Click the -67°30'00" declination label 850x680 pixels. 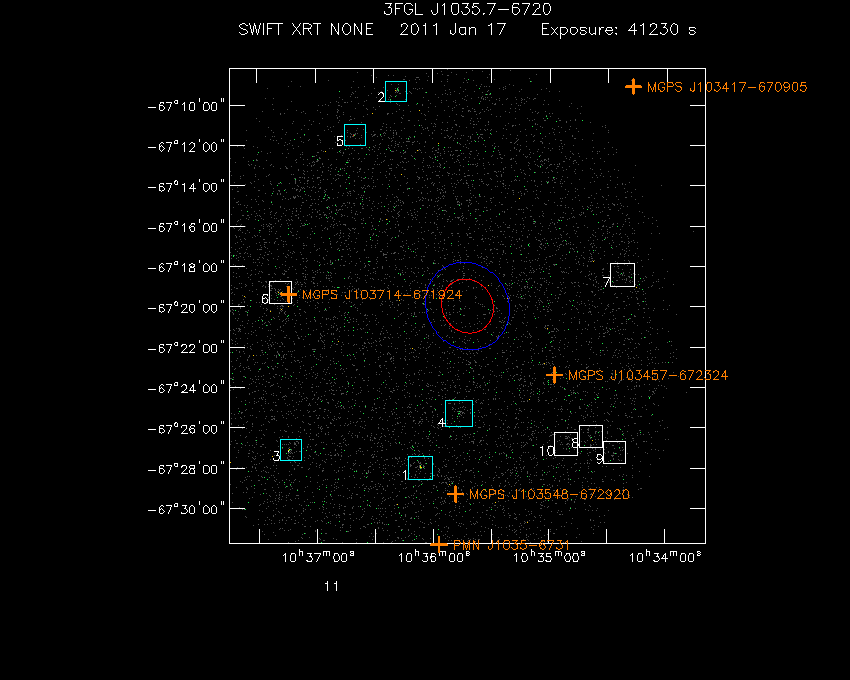tap(186, 510)
